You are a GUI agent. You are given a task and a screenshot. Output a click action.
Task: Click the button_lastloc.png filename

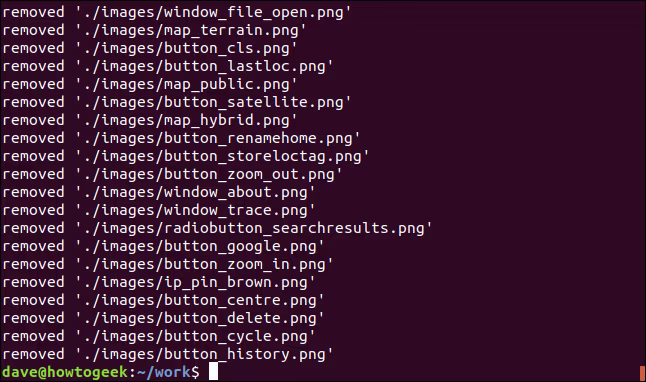tap(245, 66)
